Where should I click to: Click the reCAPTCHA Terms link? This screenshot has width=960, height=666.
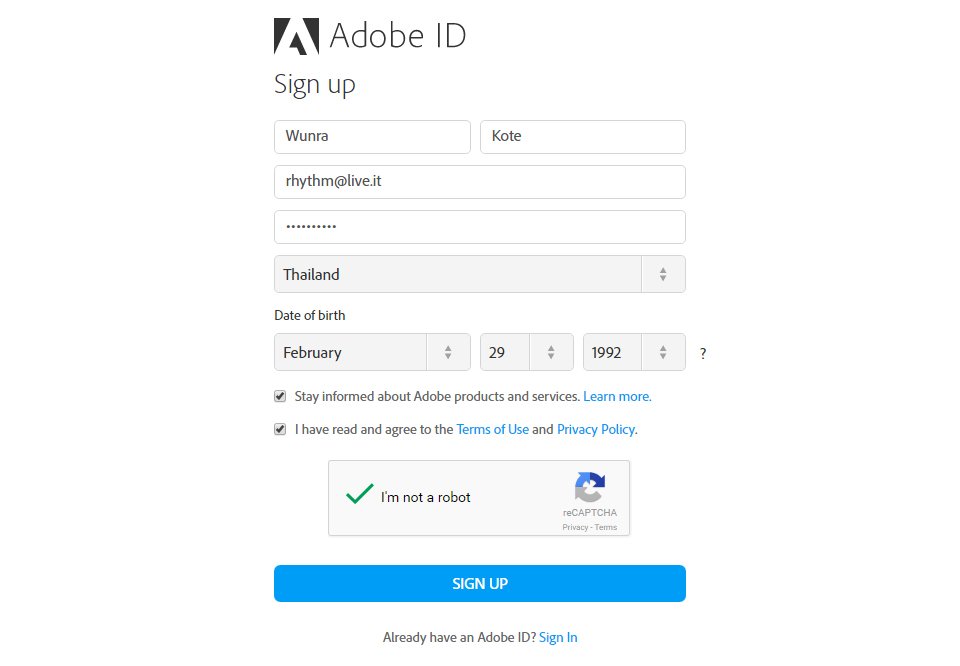(606, 527)
